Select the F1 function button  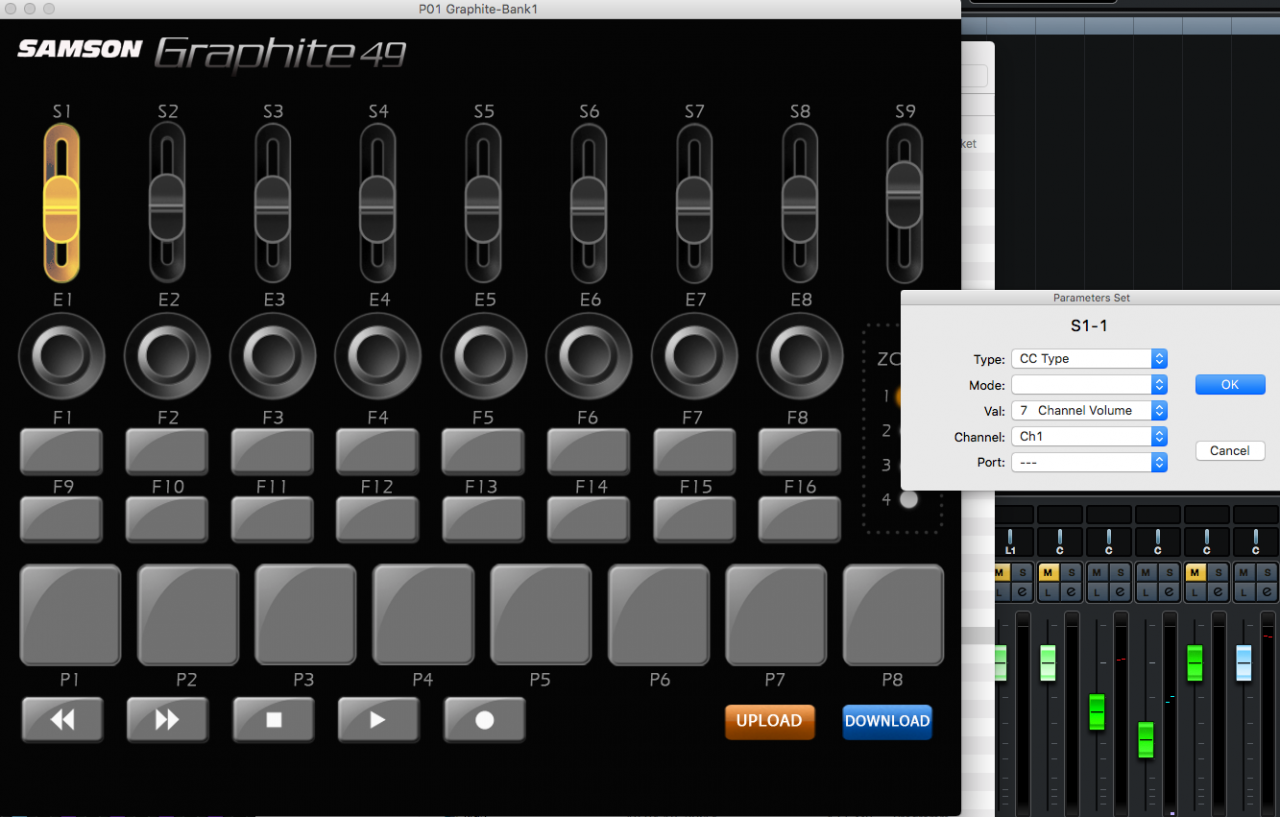62,451
